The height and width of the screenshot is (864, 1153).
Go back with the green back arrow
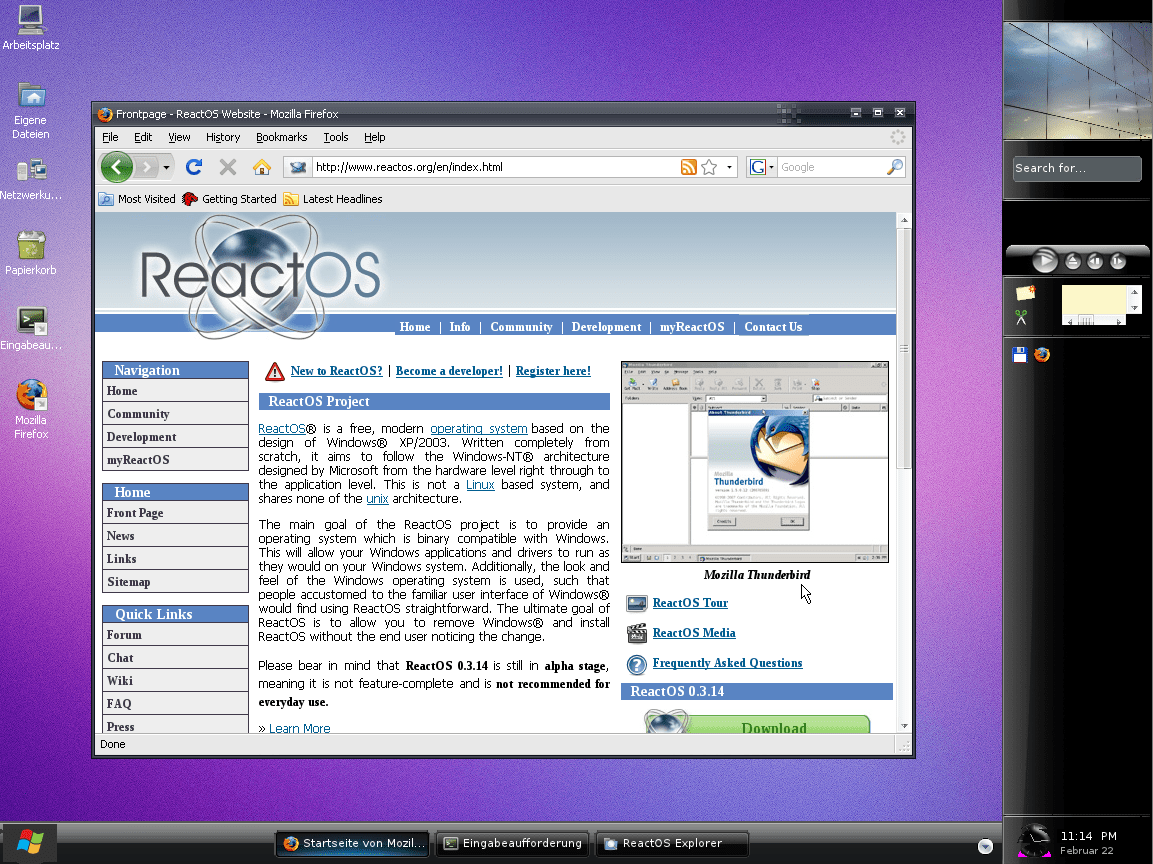click(116, 168)
